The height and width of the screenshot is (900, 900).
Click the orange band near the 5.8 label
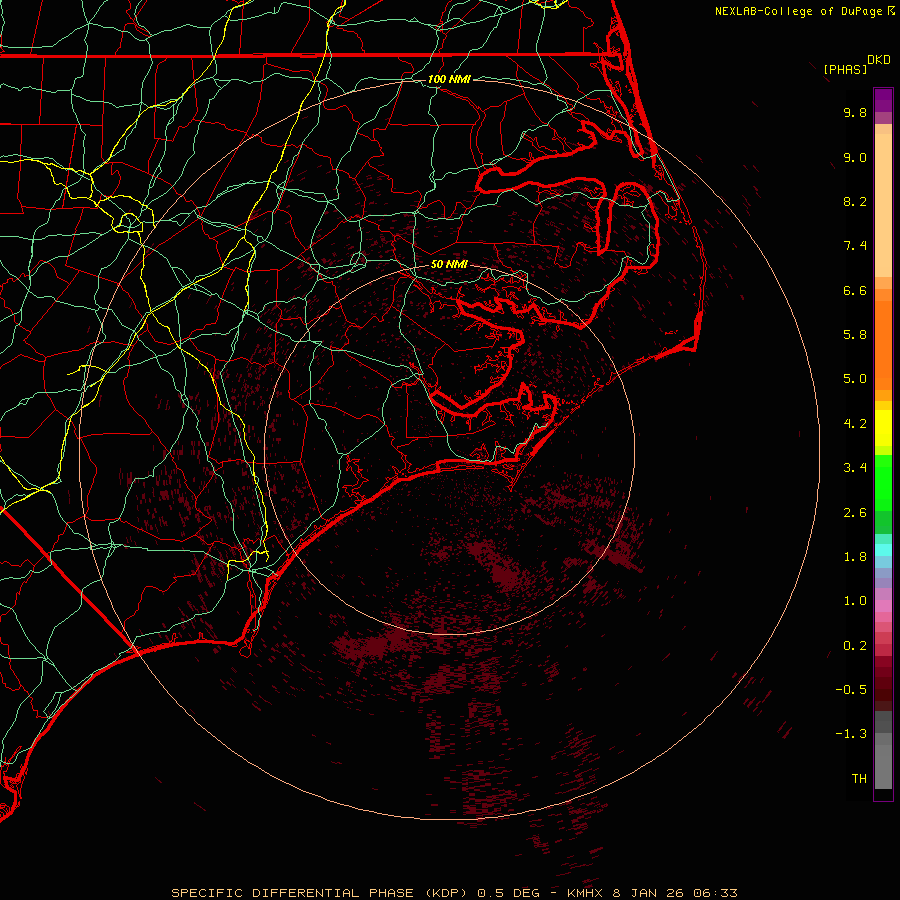click(x=883, y=335)
